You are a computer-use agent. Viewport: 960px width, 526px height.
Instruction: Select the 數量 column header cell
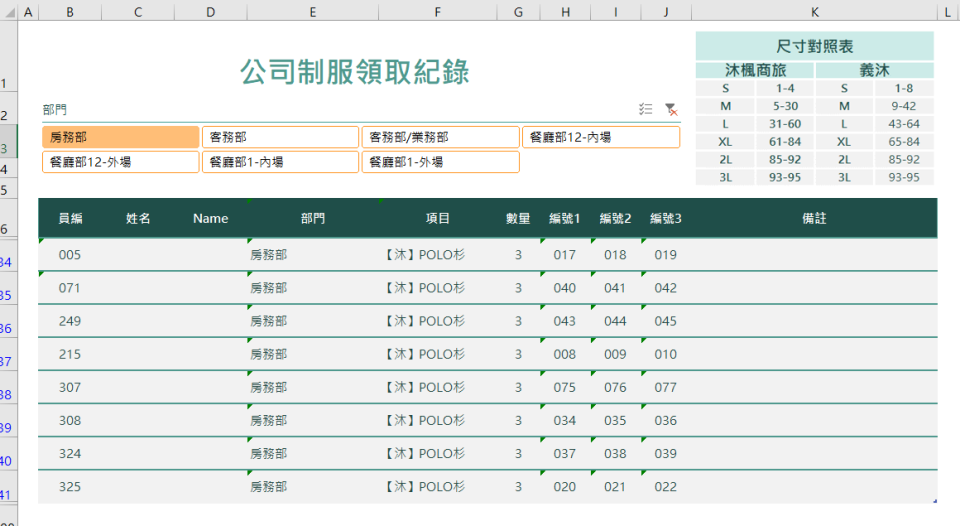(x=518, y=218)
